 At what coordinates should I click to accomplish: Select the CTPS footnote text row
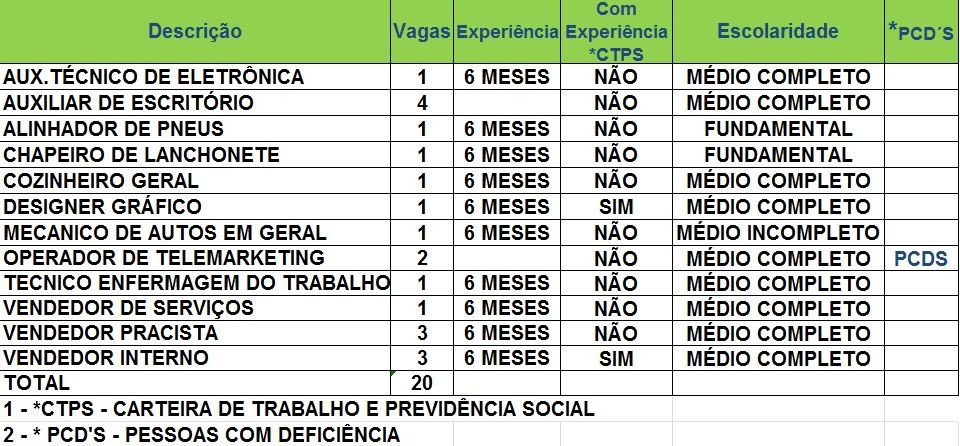(300, 408)
